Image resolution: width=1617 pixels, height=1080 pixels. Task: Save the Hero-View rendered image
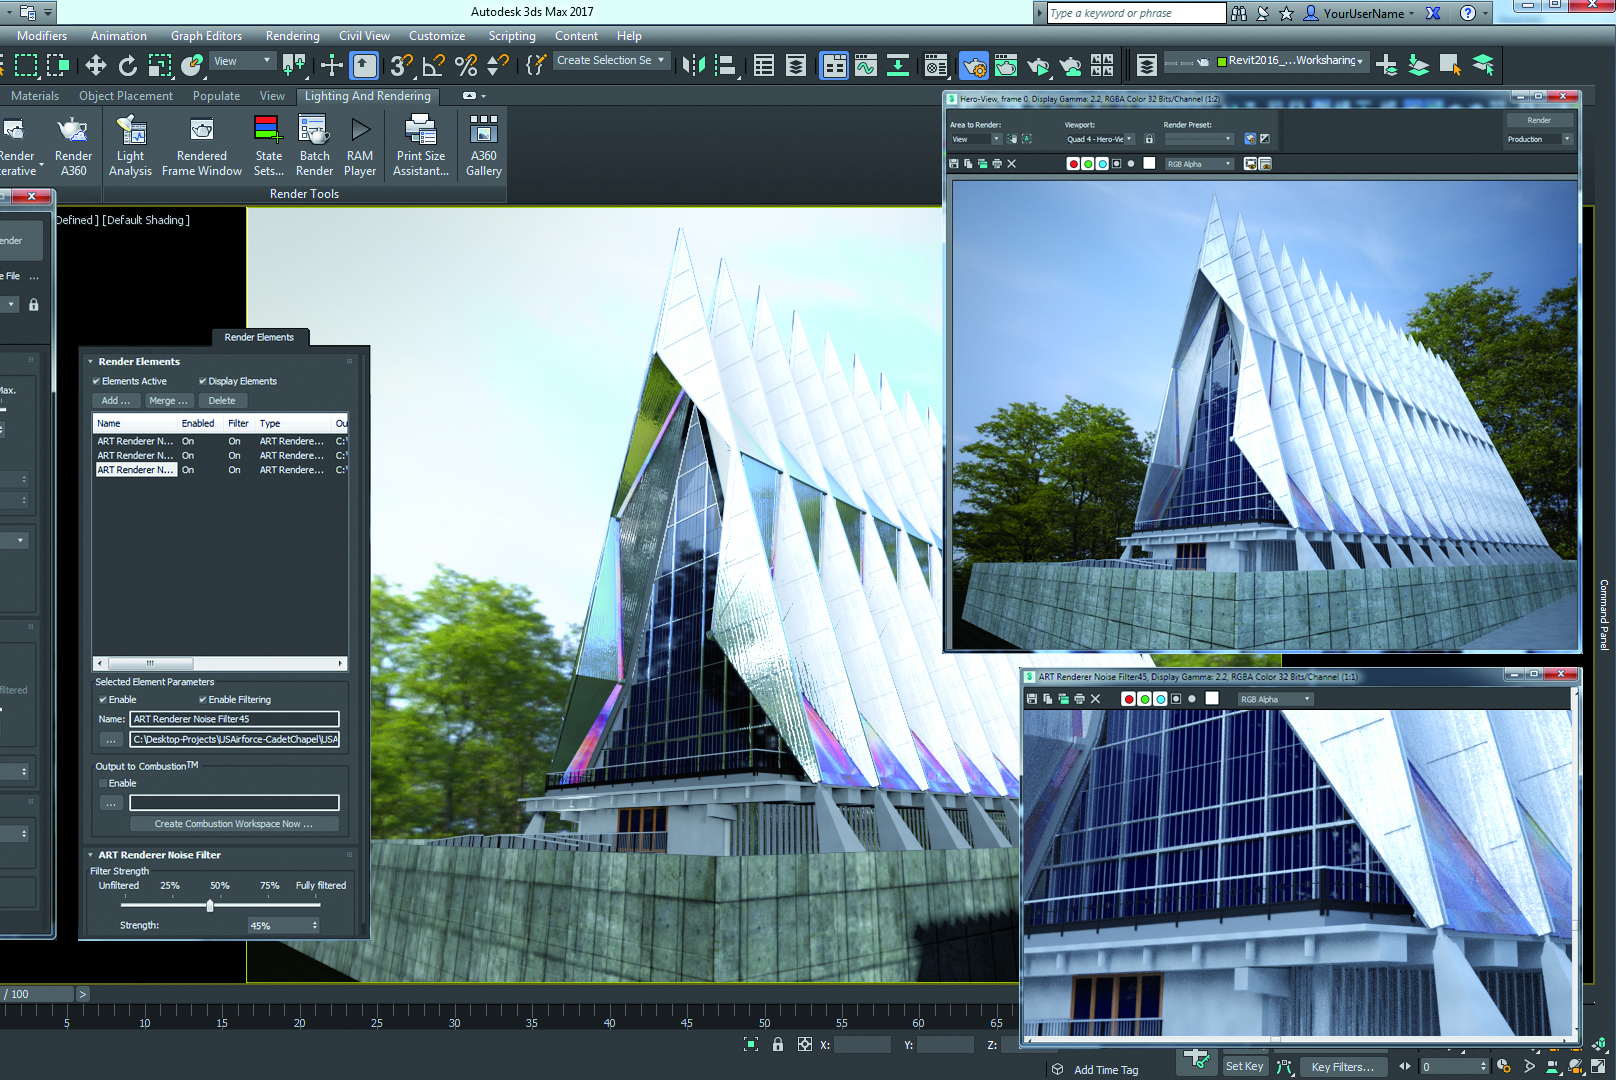click(x=953, y=163)
